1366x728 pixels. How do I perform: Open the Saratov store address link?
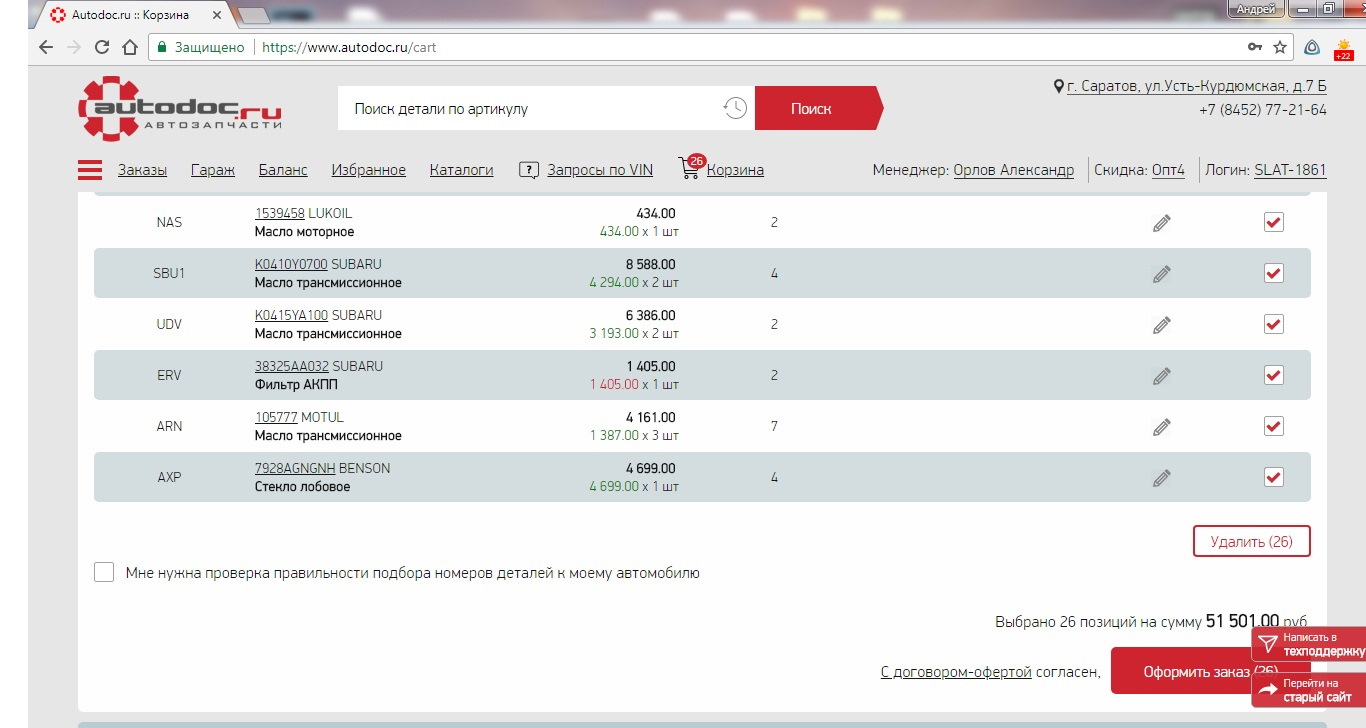pos(1197,87)
